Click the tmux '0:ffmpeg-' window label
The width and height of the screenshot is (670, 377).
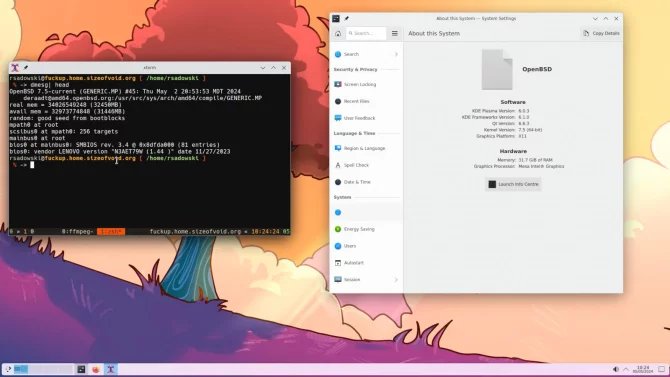pyautogui.click(x=77, y=231)
